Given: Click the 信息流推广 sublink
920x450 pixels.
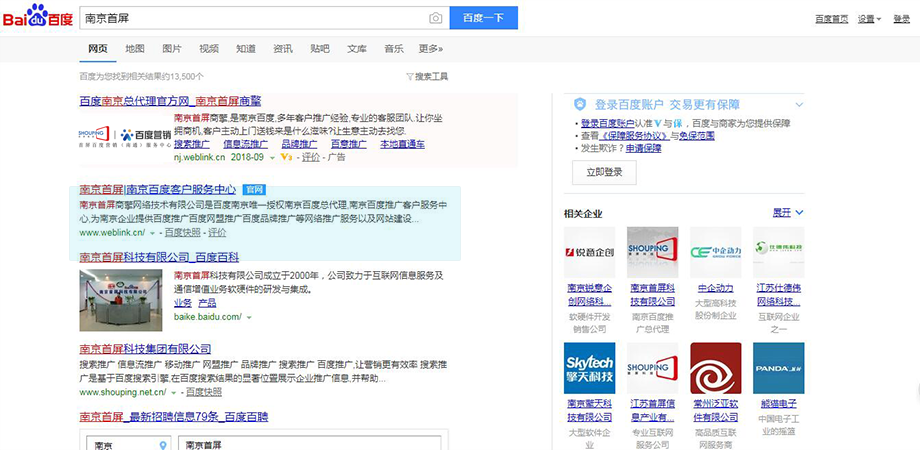Looking at the screenshot, I should [246, 144].
